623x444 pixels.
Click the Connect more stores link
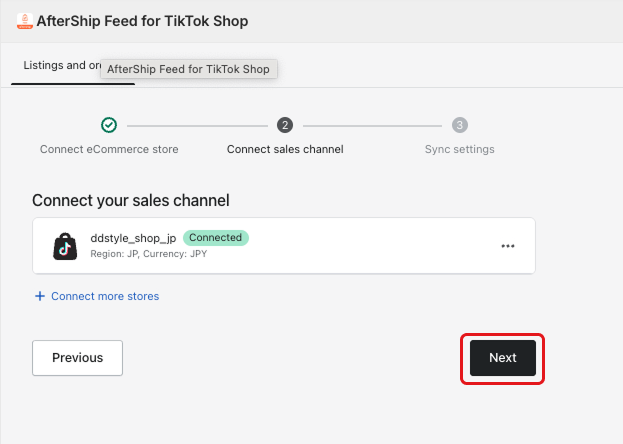click(x=105, y=296)
